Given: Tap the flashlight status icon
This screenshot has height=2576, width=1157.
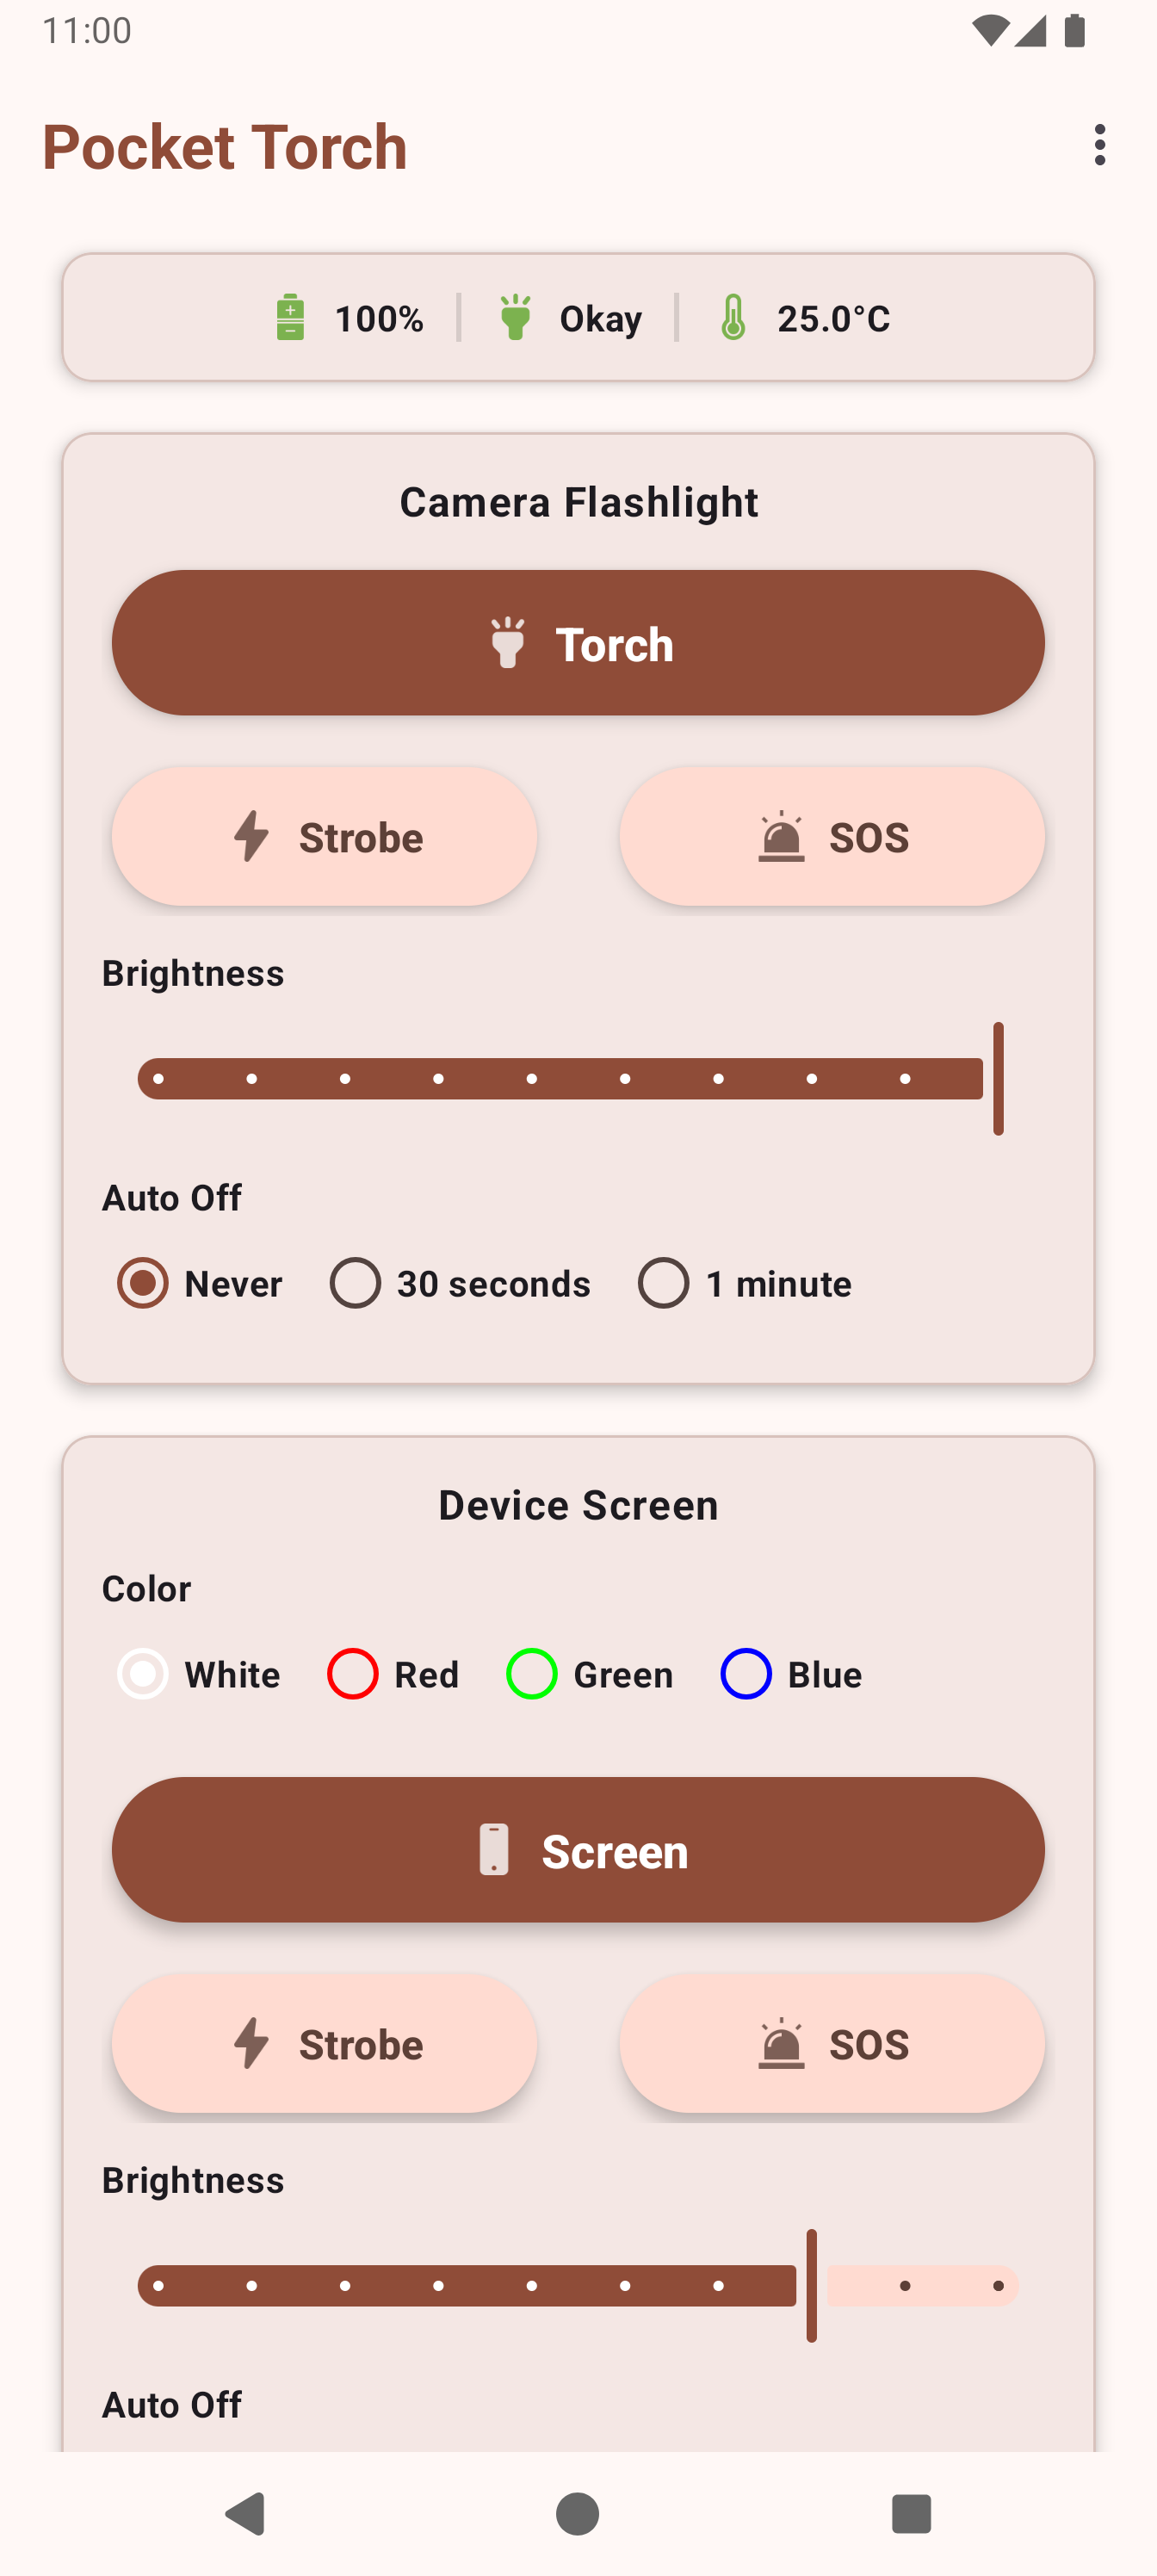Looking at the screenshot, I should [x=515, y=318].
